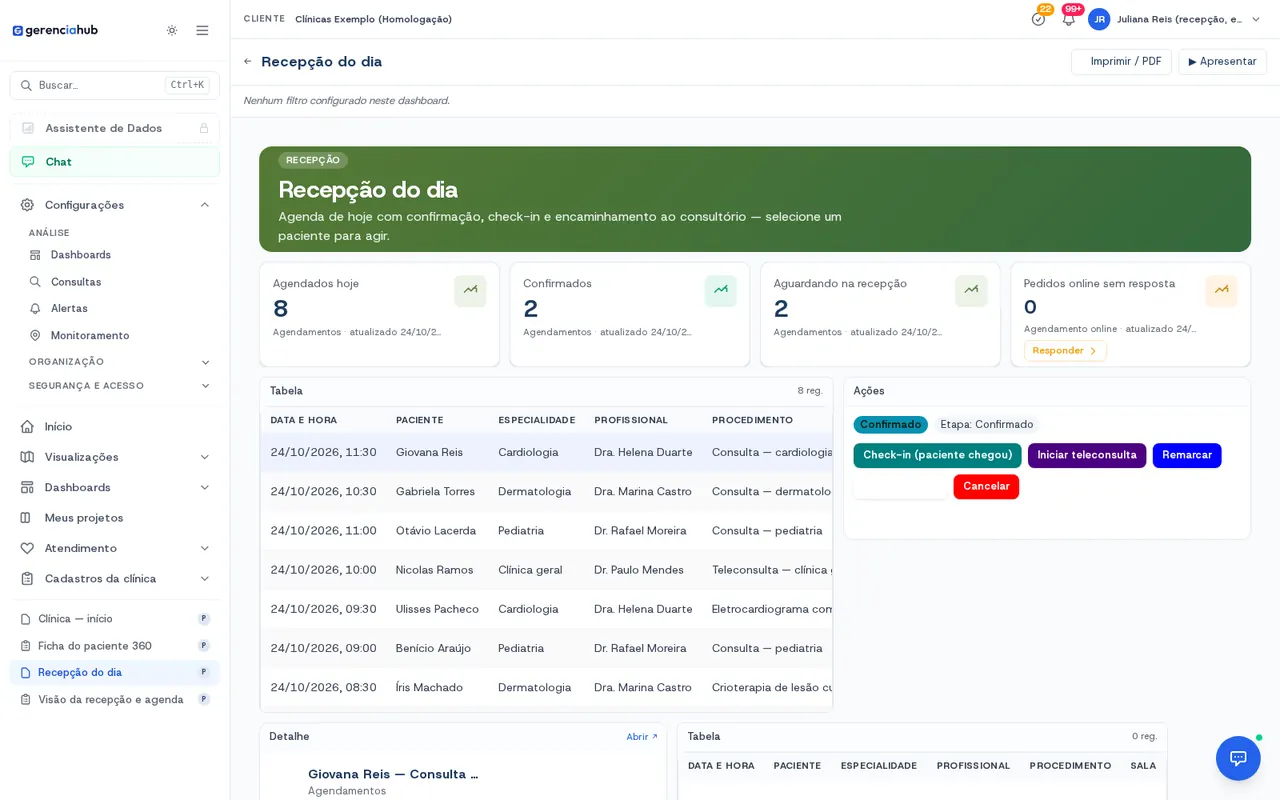1280x800 pixels.
Task: Open Consultas in sidebar
Action: pos(76,282)
